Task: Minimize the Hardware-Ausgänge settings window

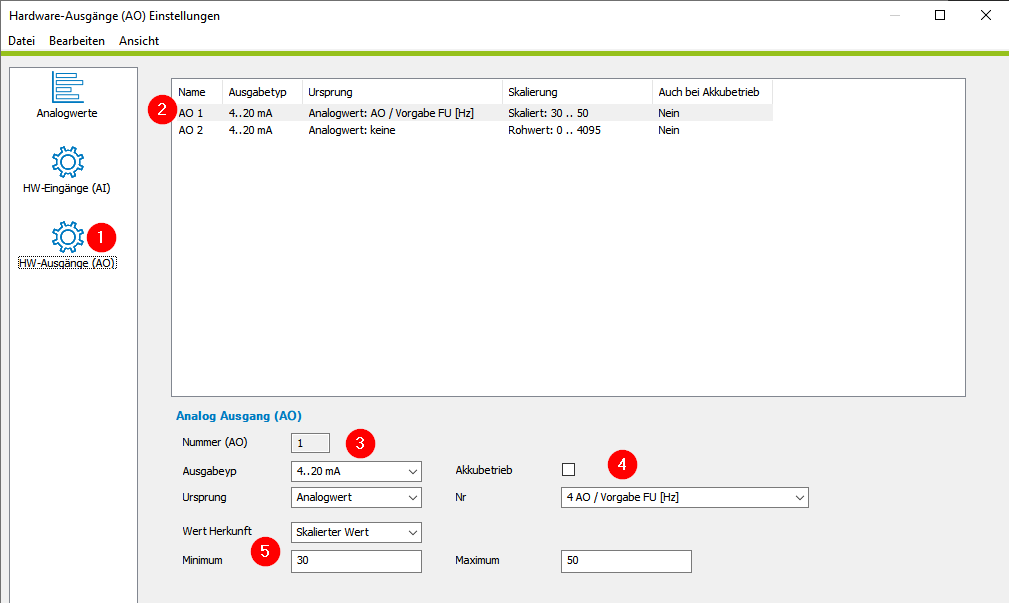Action: 894,15
